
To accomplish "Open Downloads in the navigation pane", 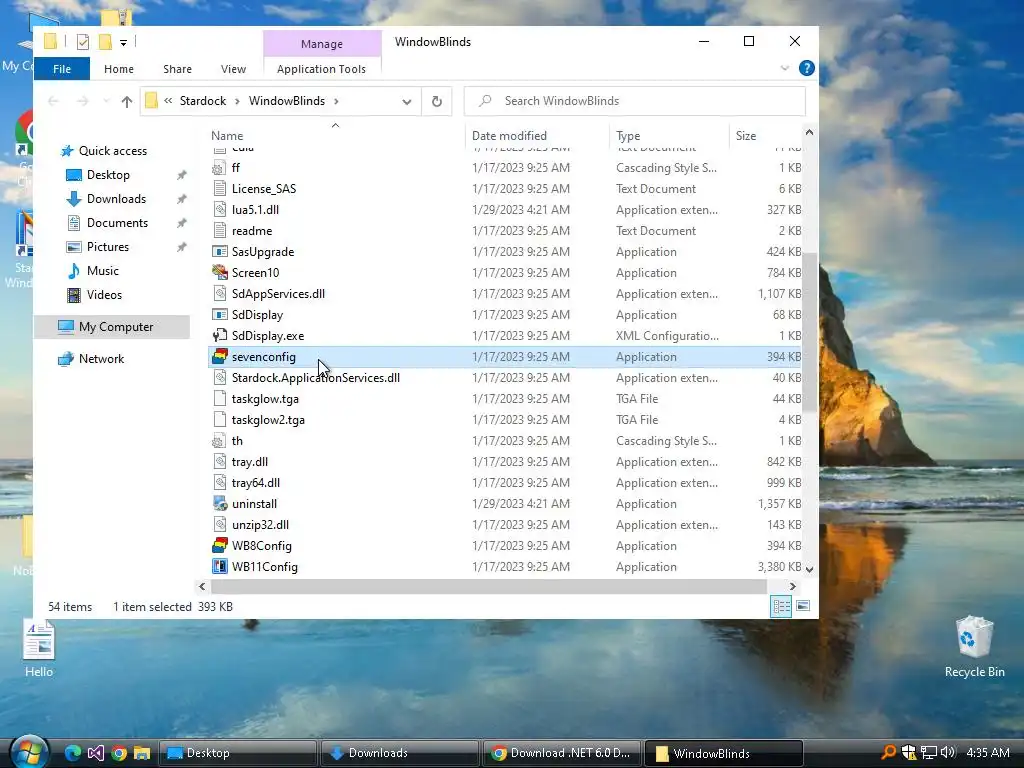I will tap(116, 199).
